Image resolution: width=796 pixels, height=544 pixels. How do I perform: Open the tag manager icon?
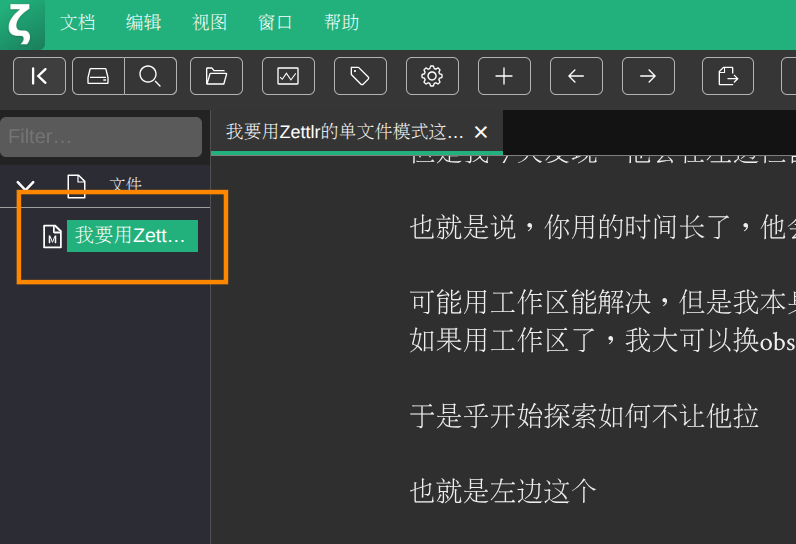click(x=360, y=76)
